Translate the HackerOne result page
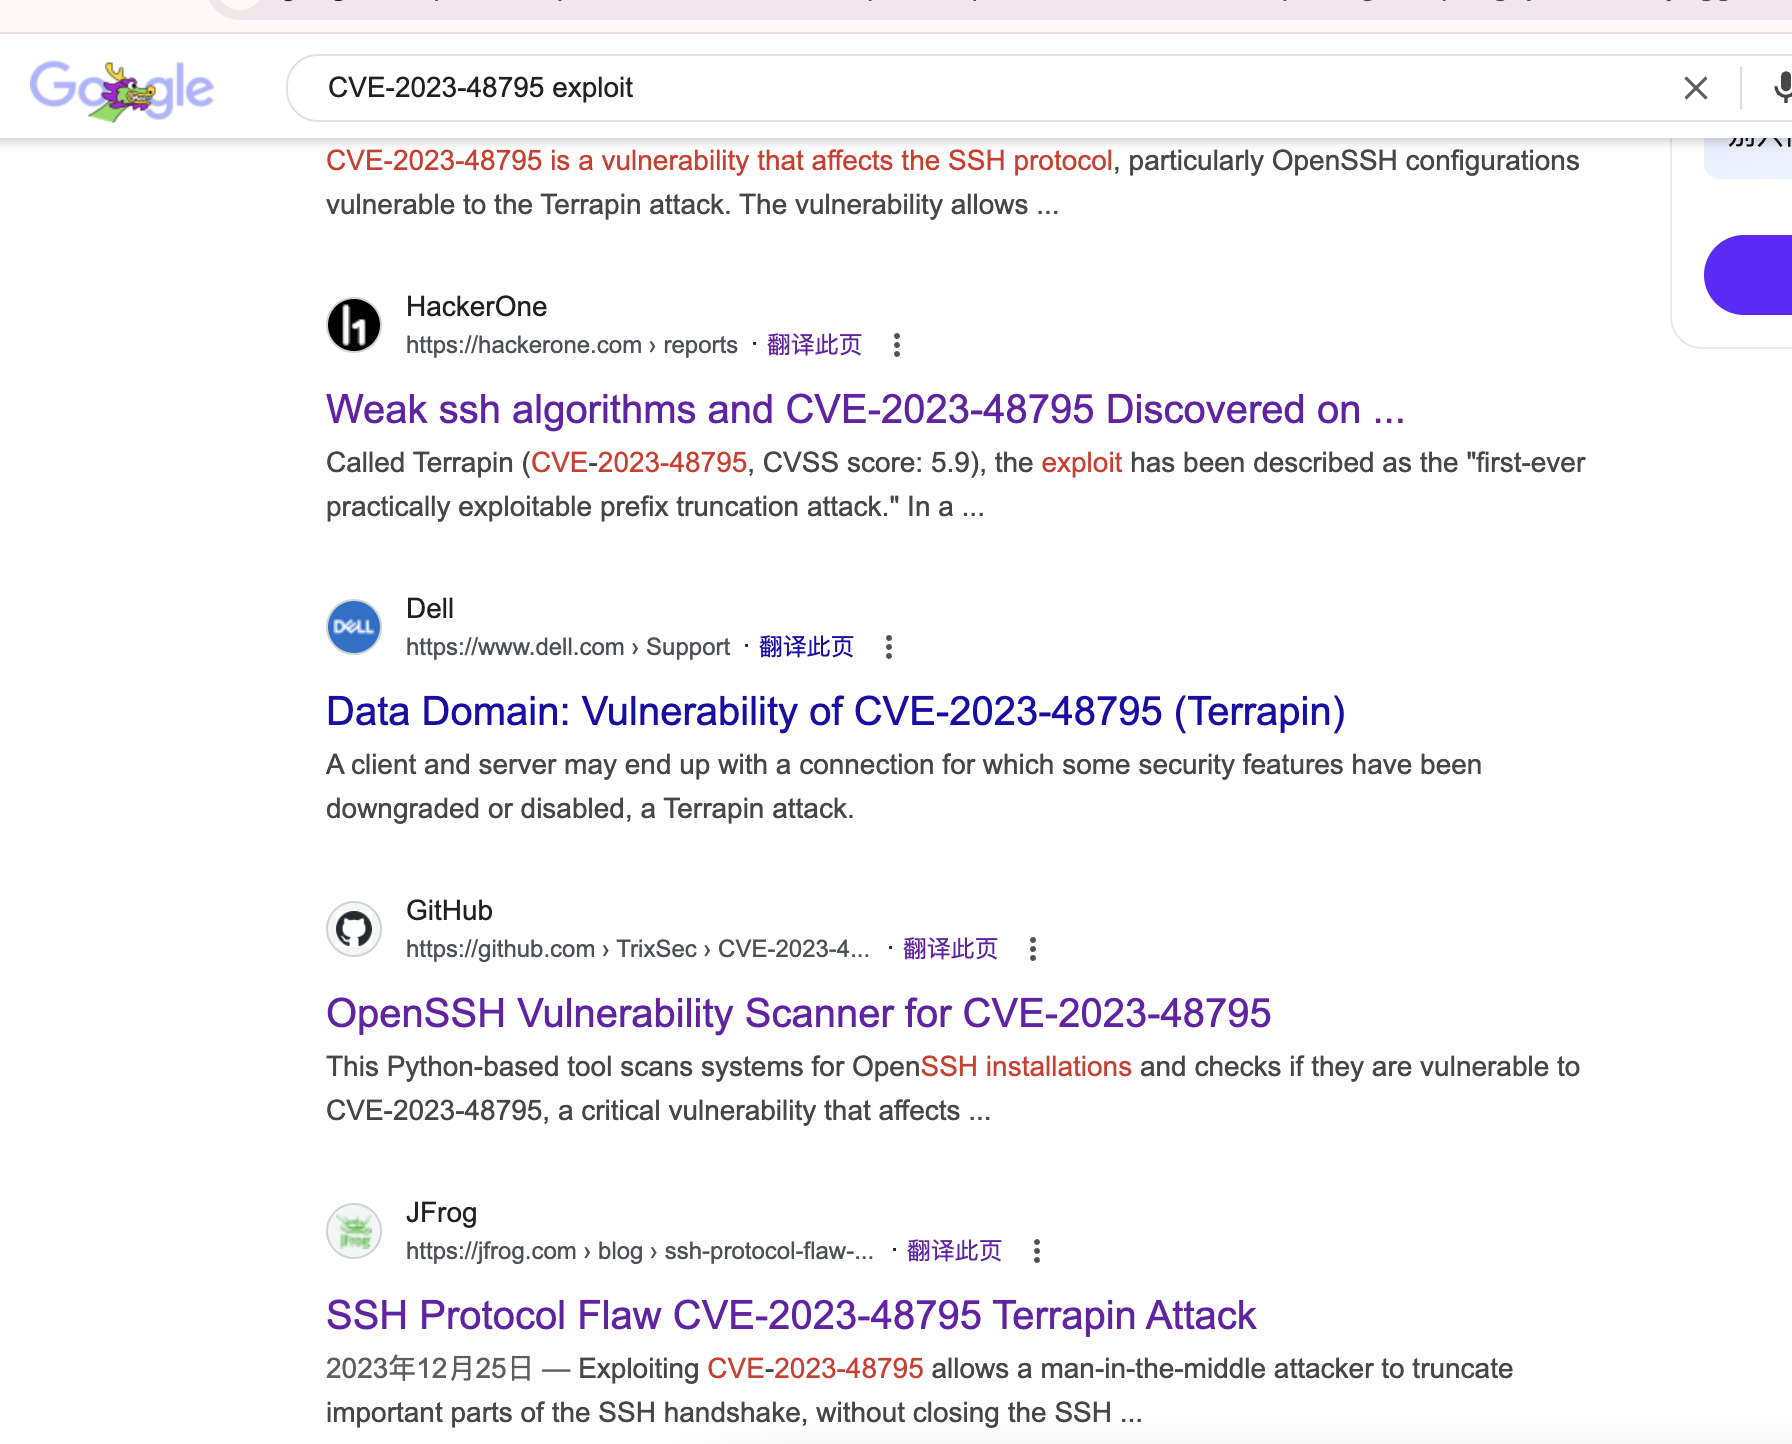 (814, 345)
